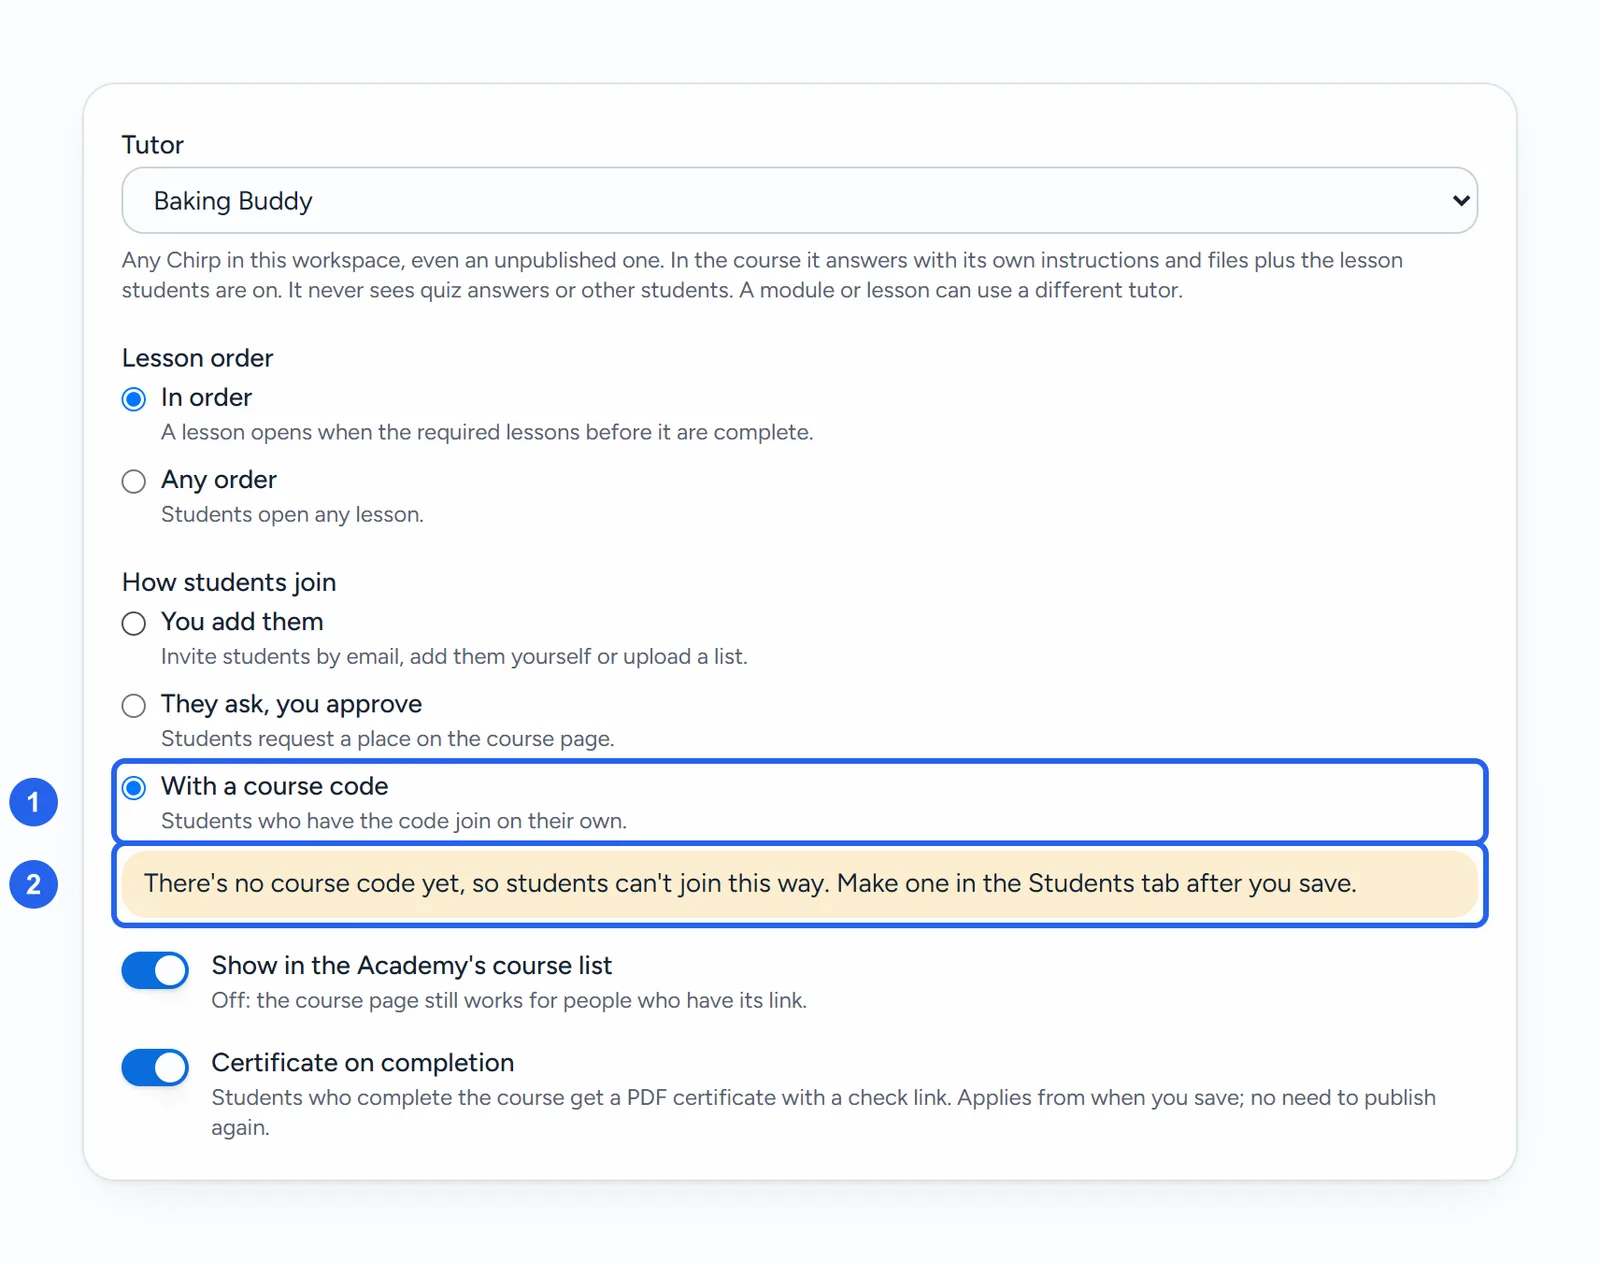This screenshot has width=1600, height=1264.
Task: Open the Tutor dropdown showing Baking Buddy
Action: point(799,200)
